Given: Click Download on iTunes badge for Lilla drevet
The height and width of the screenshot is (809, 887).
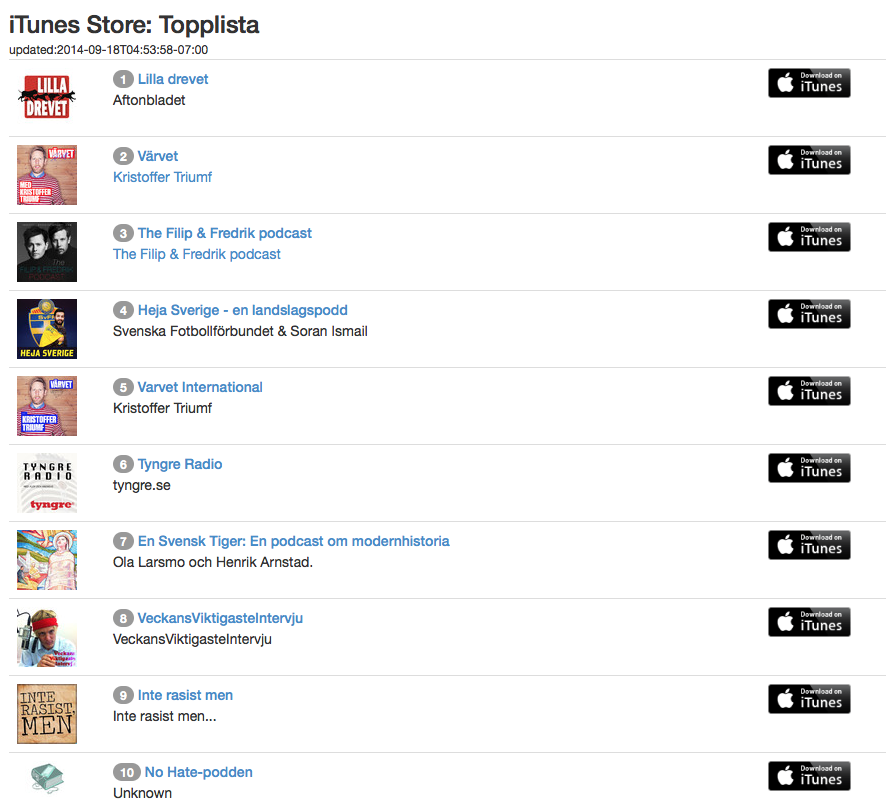Looking at the screenshot, I should click(809, 83).
